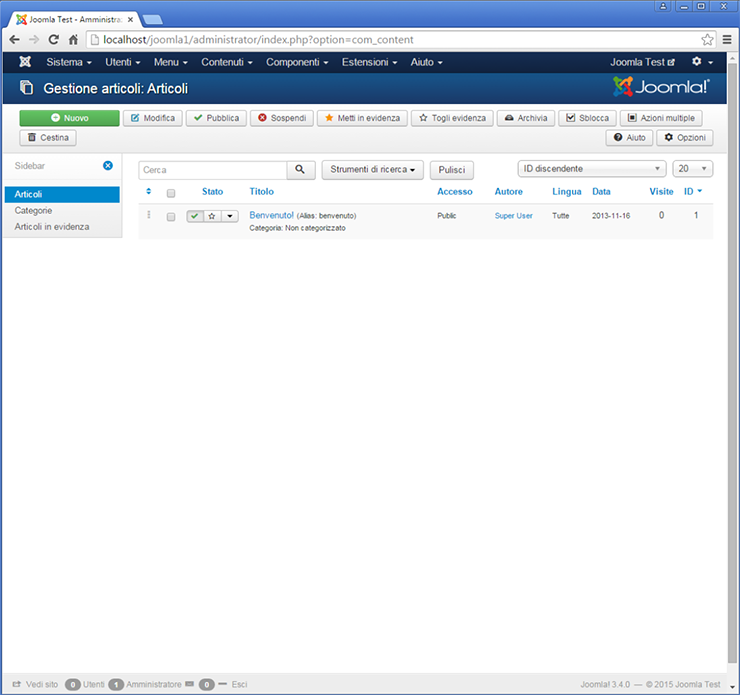The image size is (740, 695).
Task: Click Sospendi toolbar button
Action: click(282, 118)
